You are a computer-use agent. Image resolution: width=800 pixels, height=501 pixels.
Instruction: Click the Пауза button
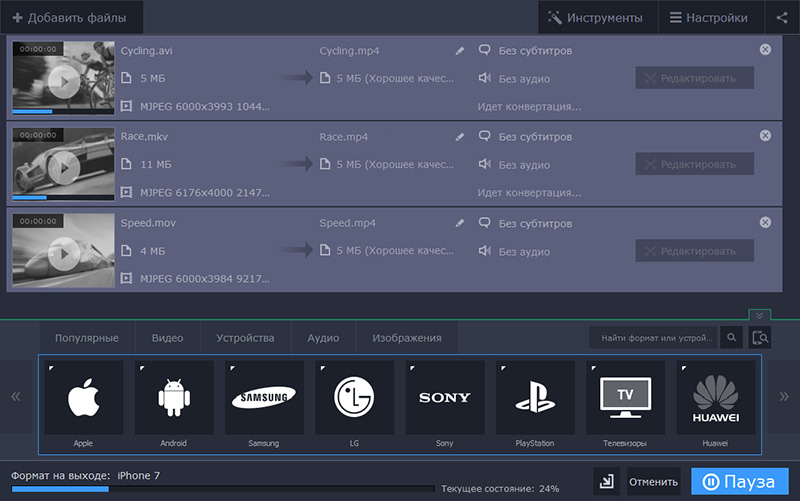(x=740, y=482)
